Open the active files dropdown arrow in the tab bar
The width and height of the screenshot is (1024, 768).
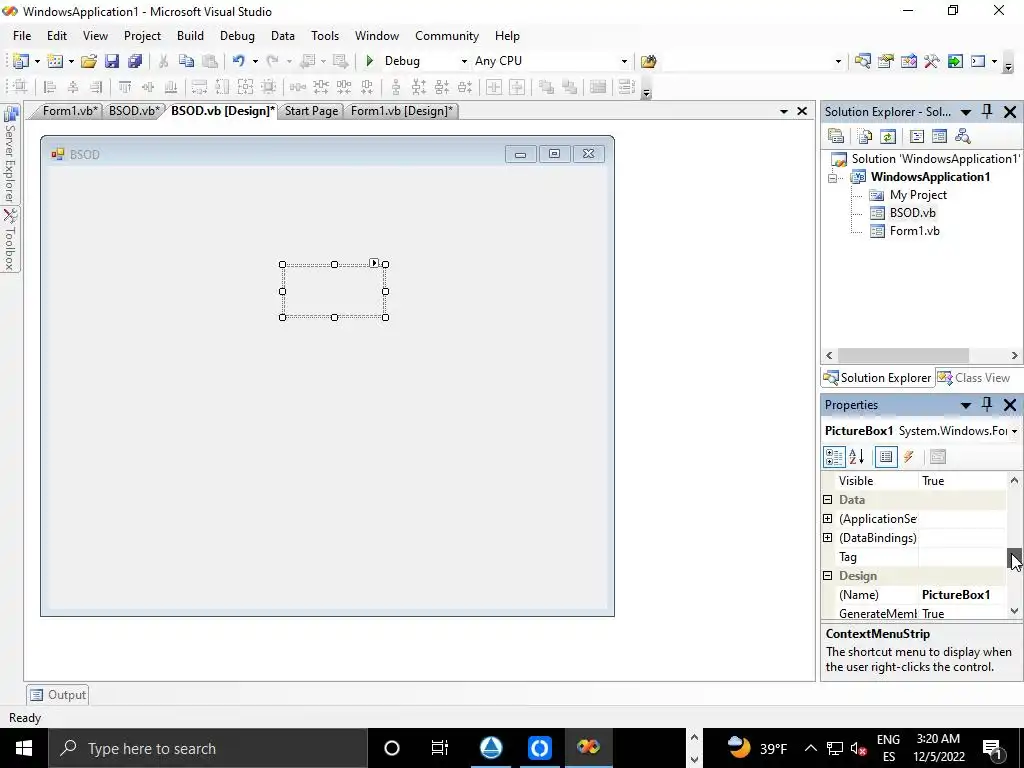pos(784,112)
